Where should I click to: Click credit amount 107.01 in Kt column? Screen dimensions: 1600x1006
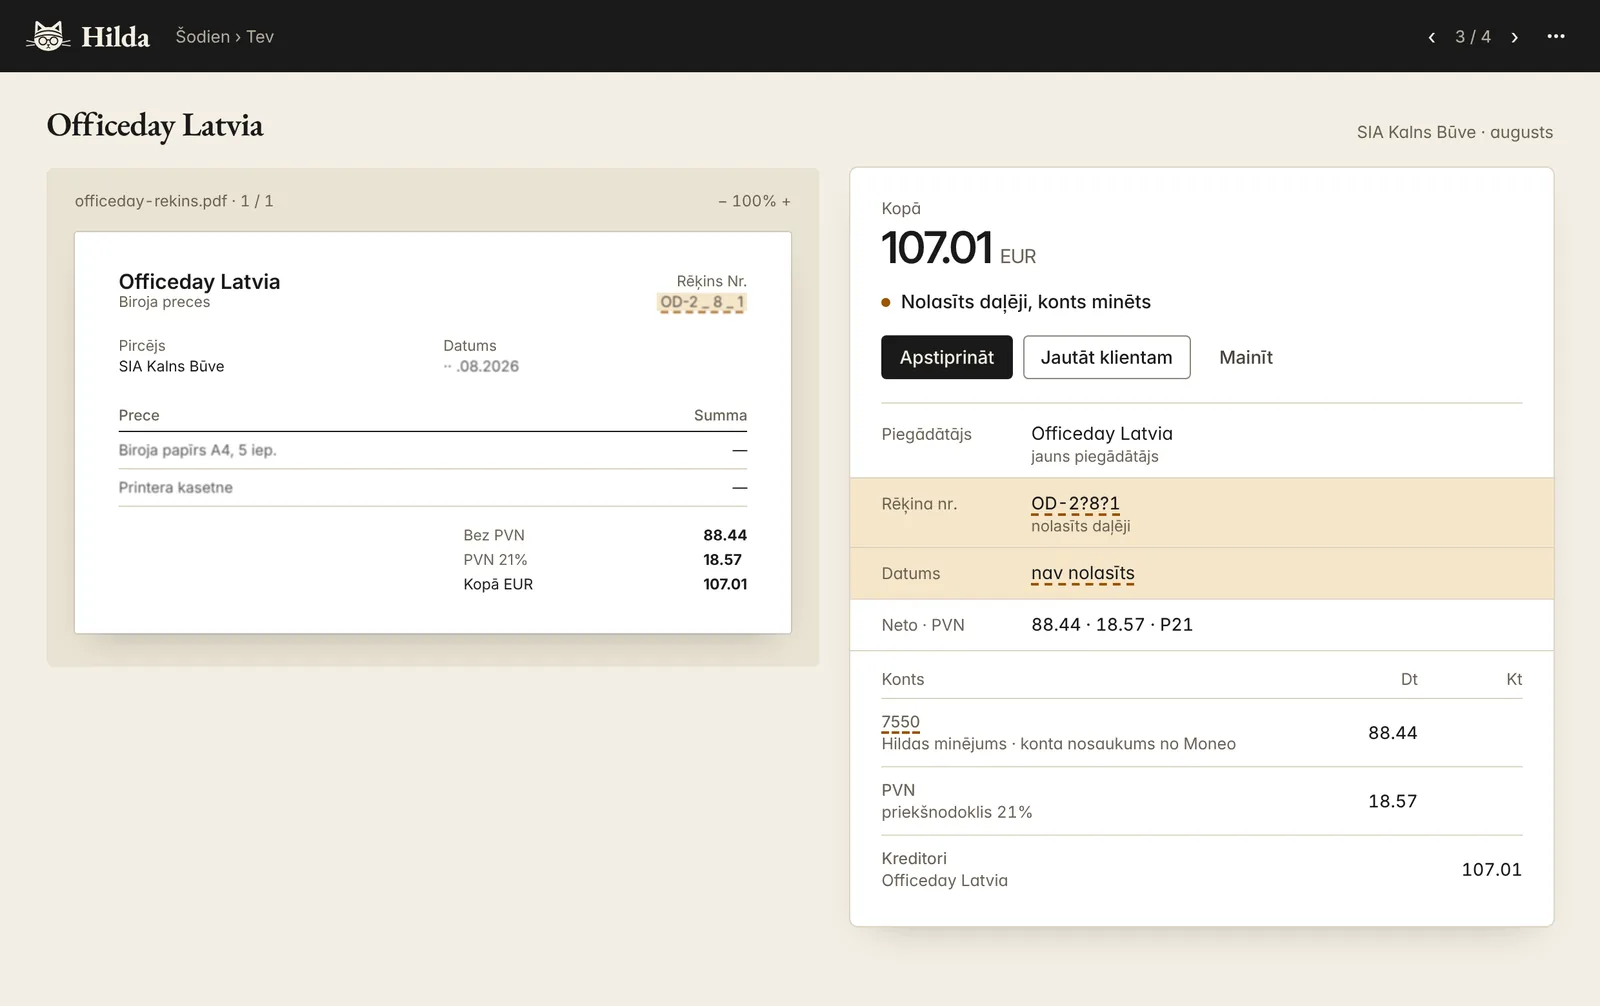tap(1492, 870)
